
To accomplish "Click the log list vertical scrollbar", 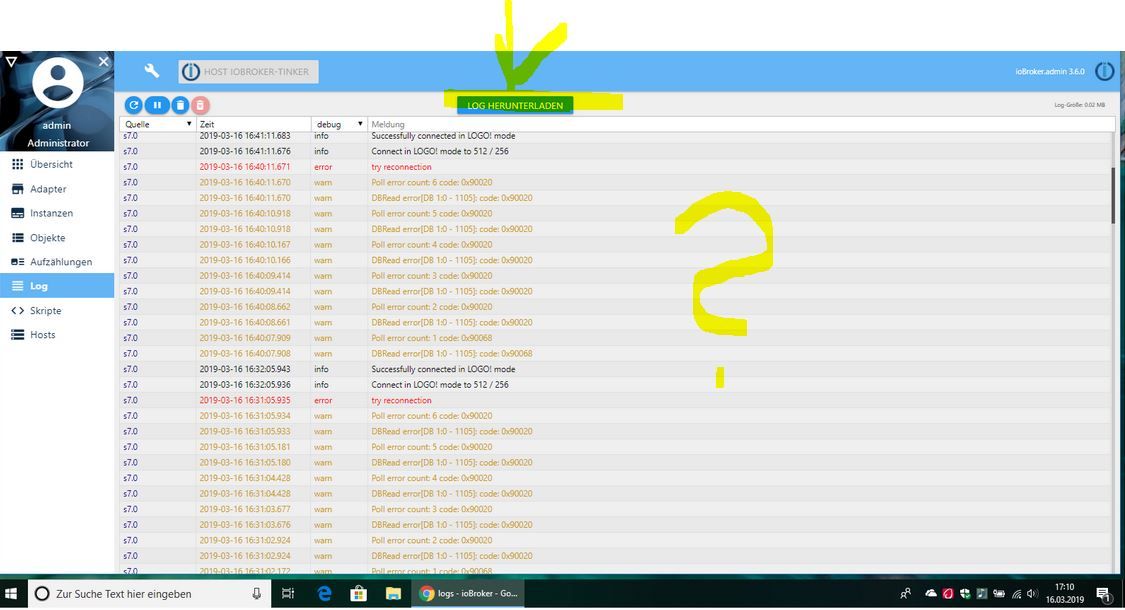I will point(1114,194).
